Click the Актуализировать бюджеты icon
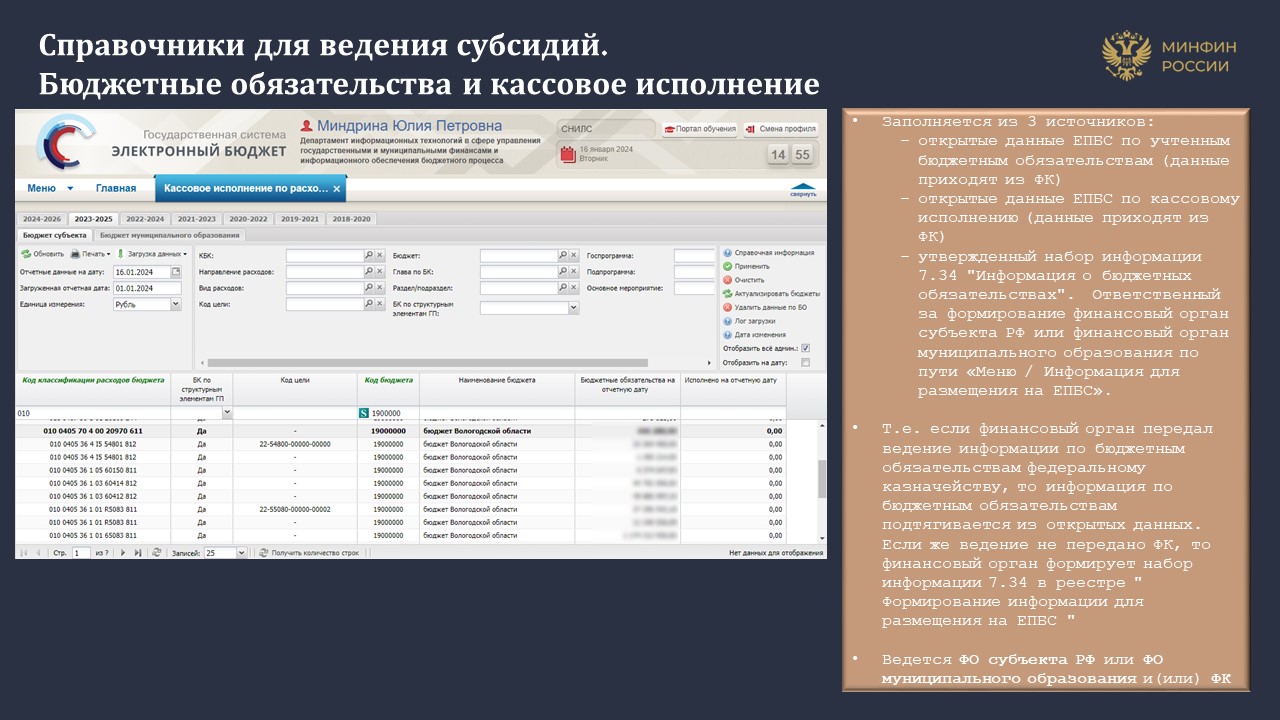The image size is (1280, 720). click(x=727, y=294)
